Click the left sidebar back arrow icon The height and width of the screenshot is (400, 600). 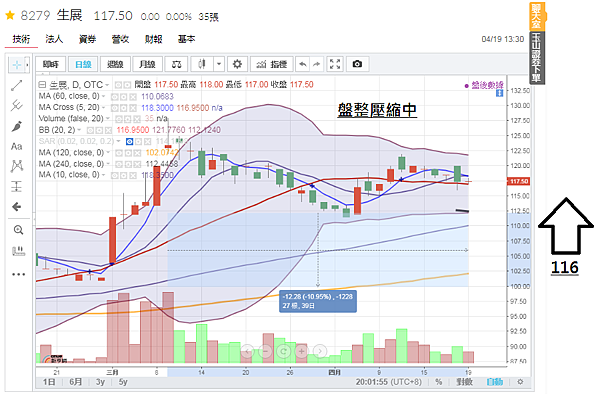pos(17,207)
